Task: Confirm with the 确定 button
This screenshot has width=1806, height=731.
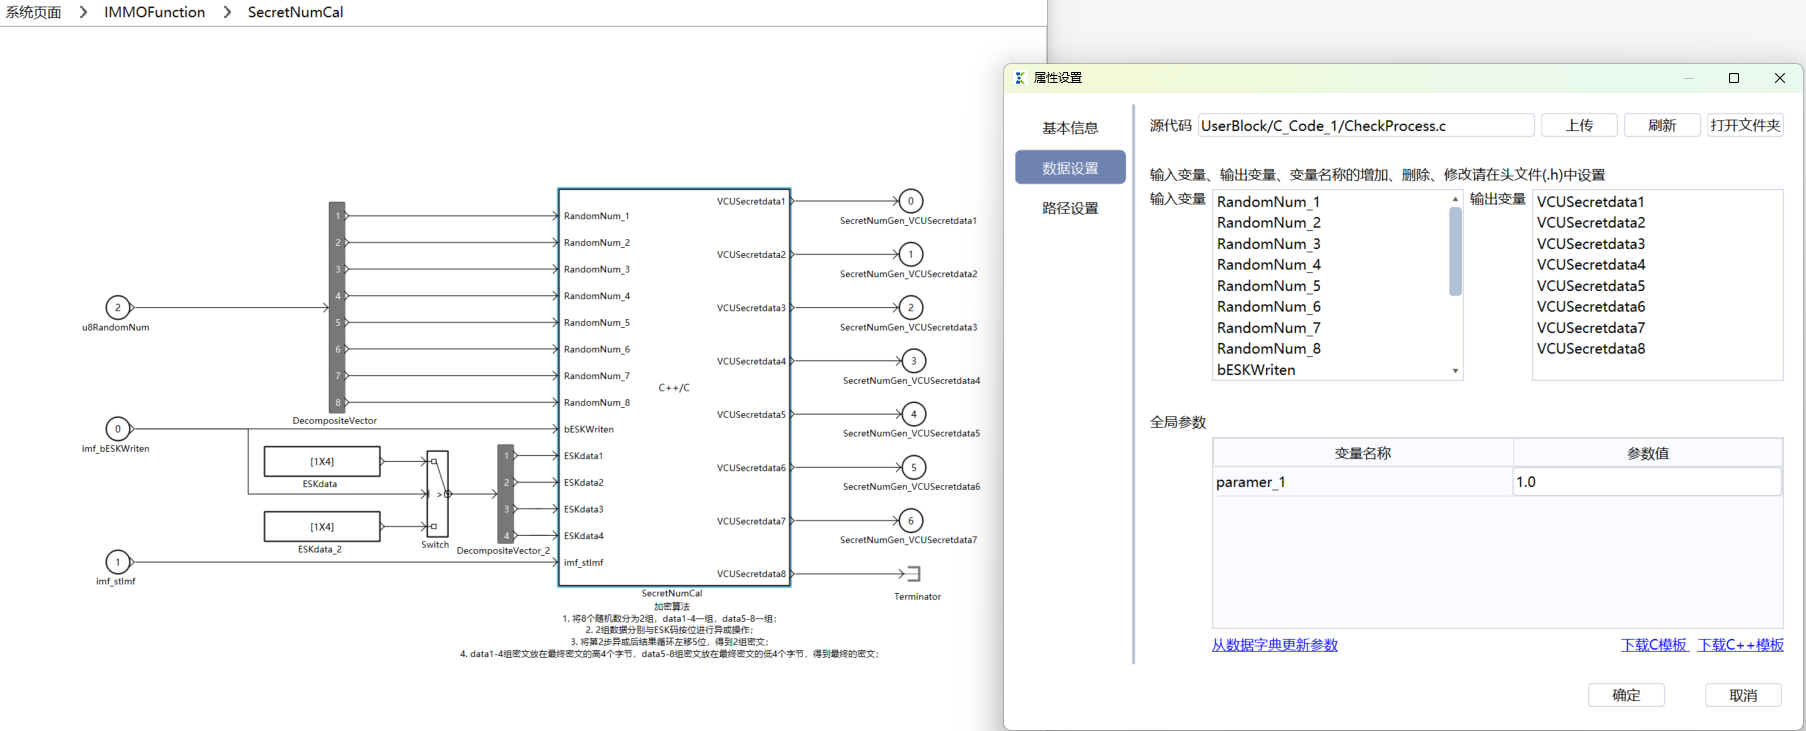Action: click(x=1626, y=695)
